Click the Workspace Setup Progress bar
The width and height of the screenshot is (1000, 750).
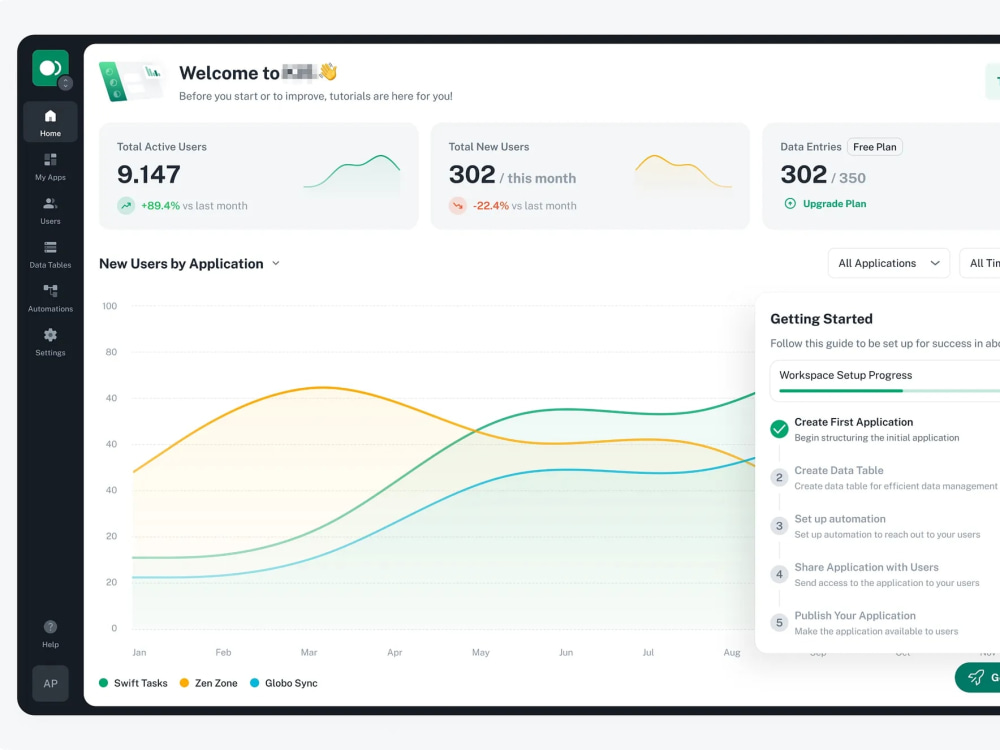[890, 390]
